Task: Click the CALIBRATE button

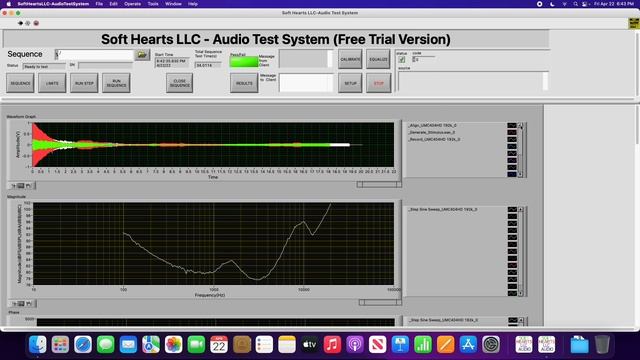Action: coord(350,59)
